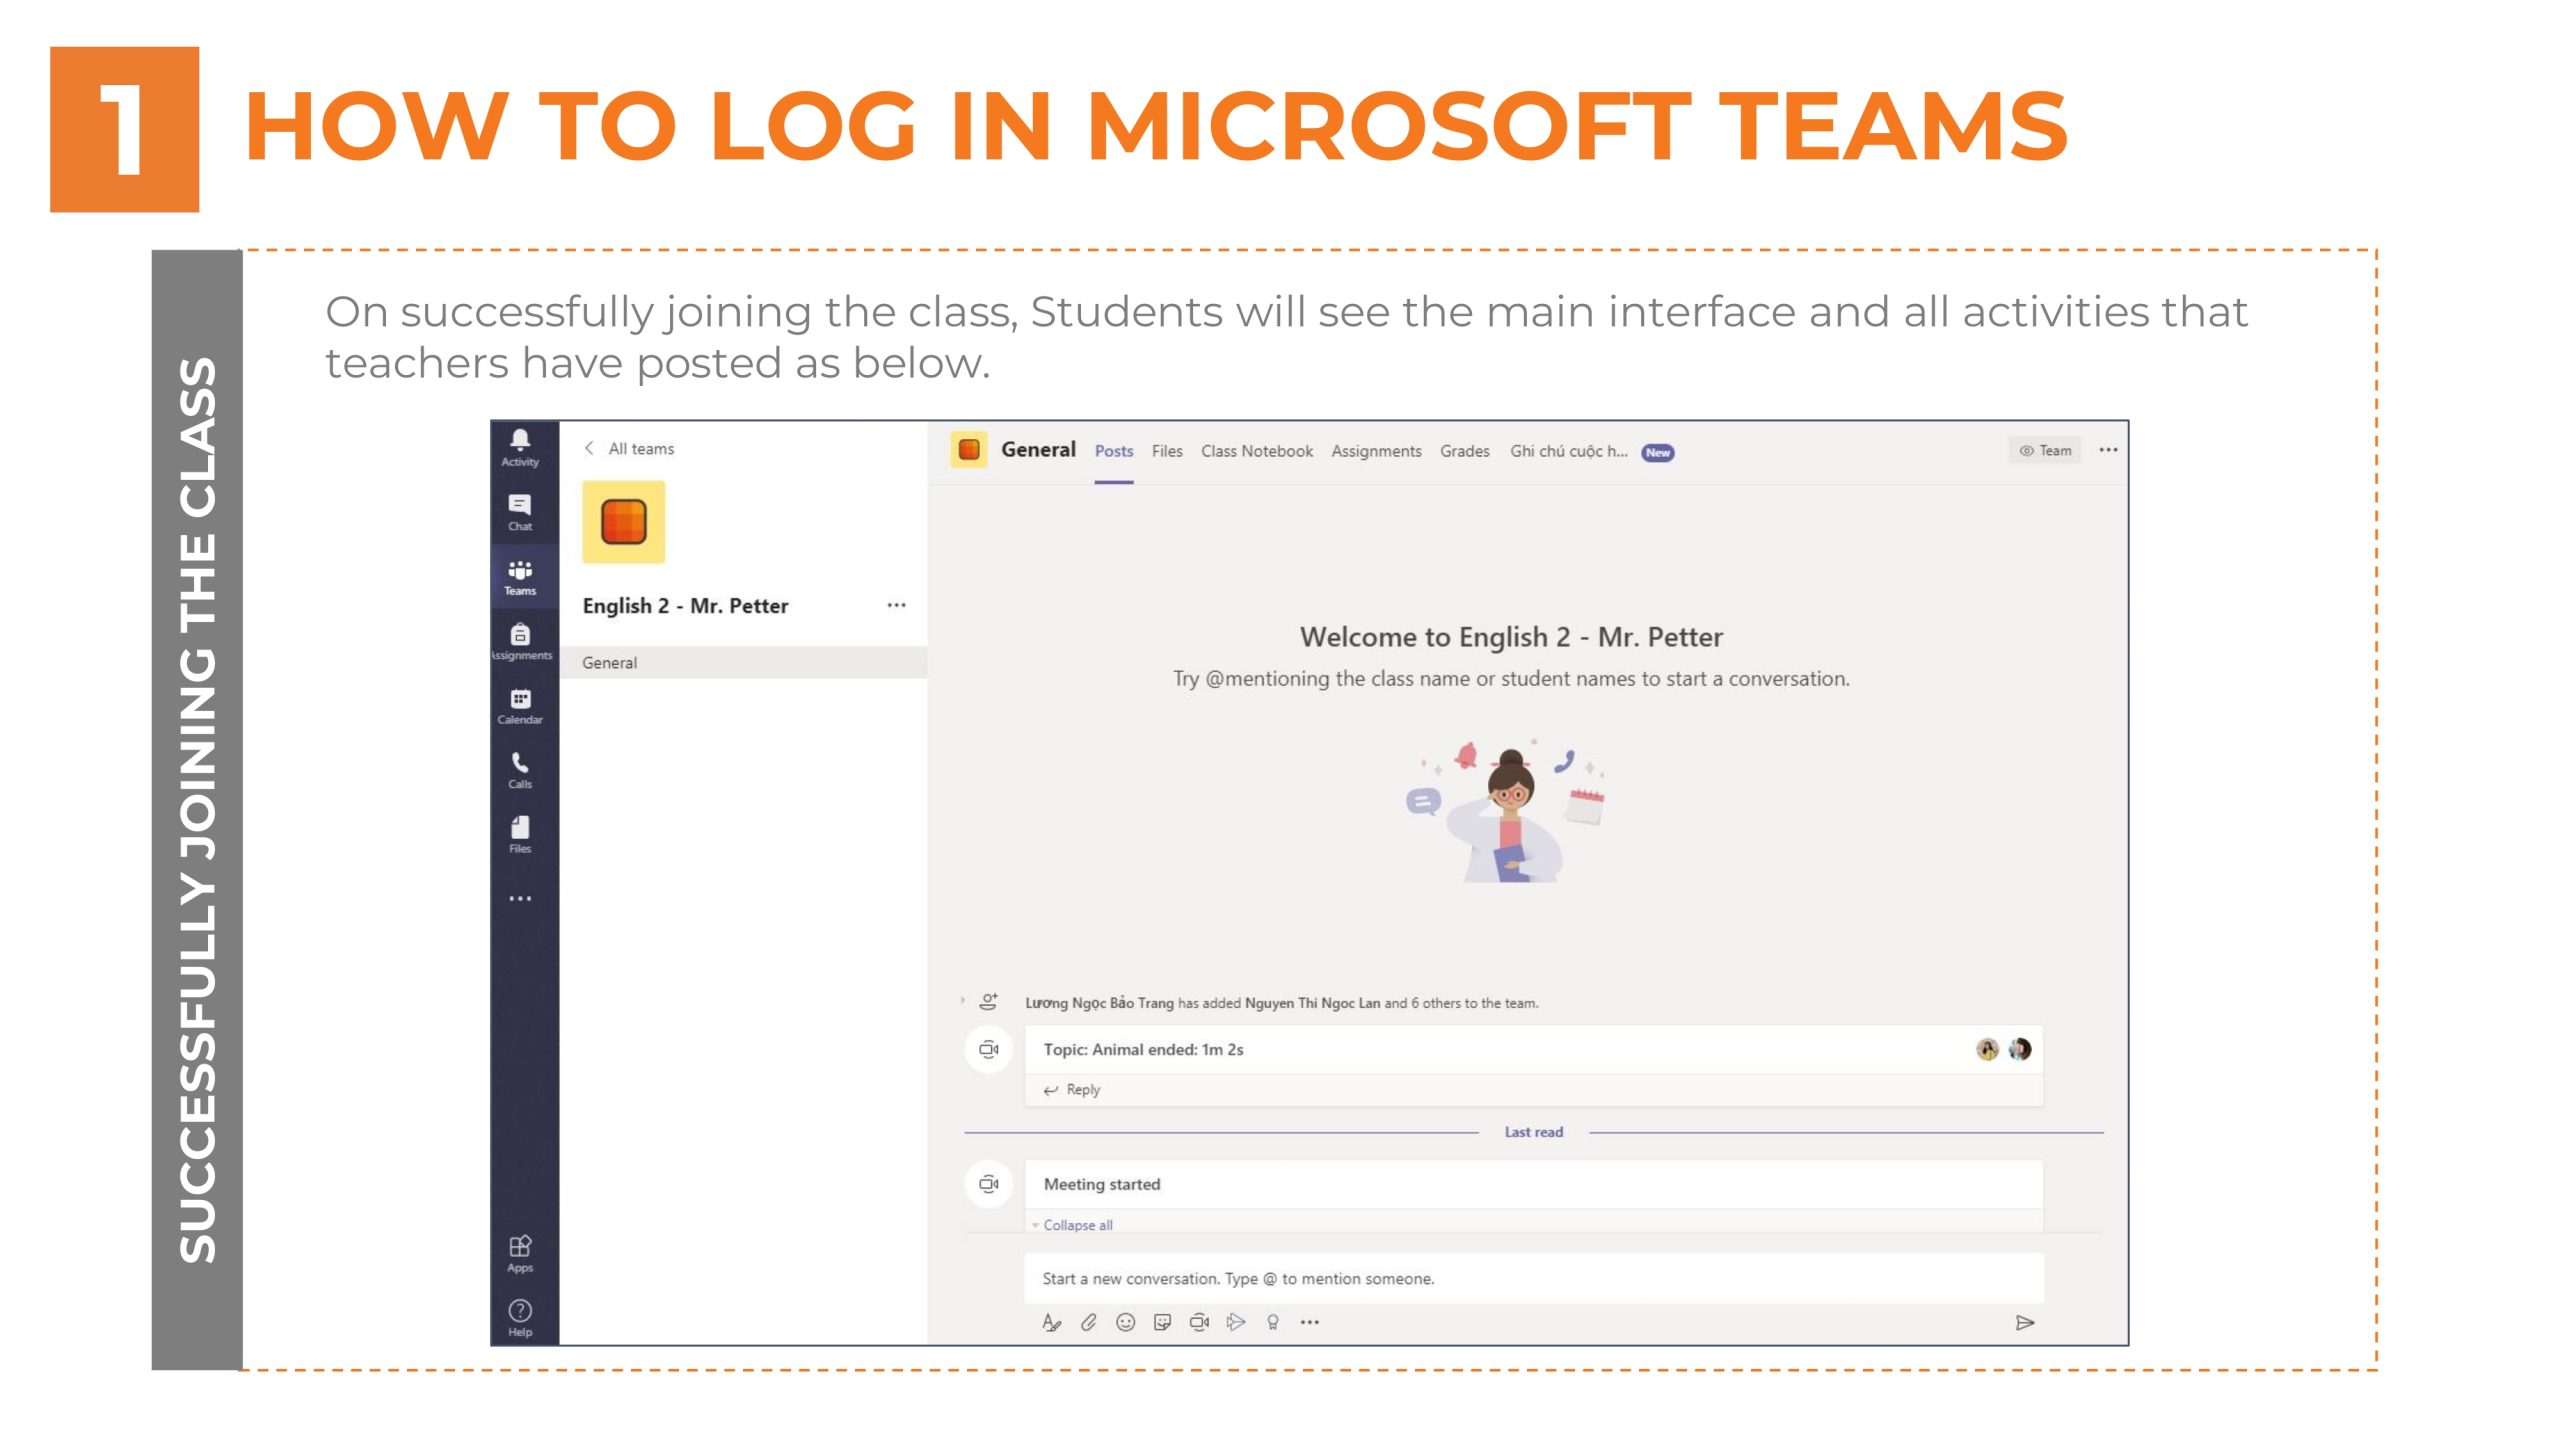Click the Start a new conversation box

coord(1534,1278)
